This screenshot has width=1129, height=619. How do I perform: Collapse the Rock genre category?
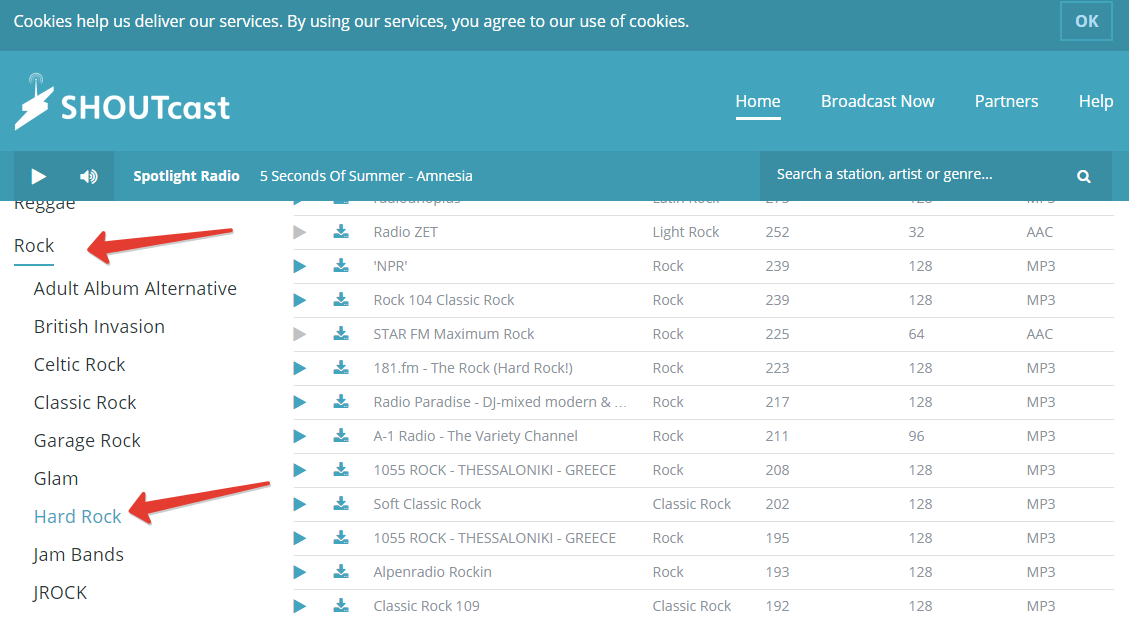34,245
